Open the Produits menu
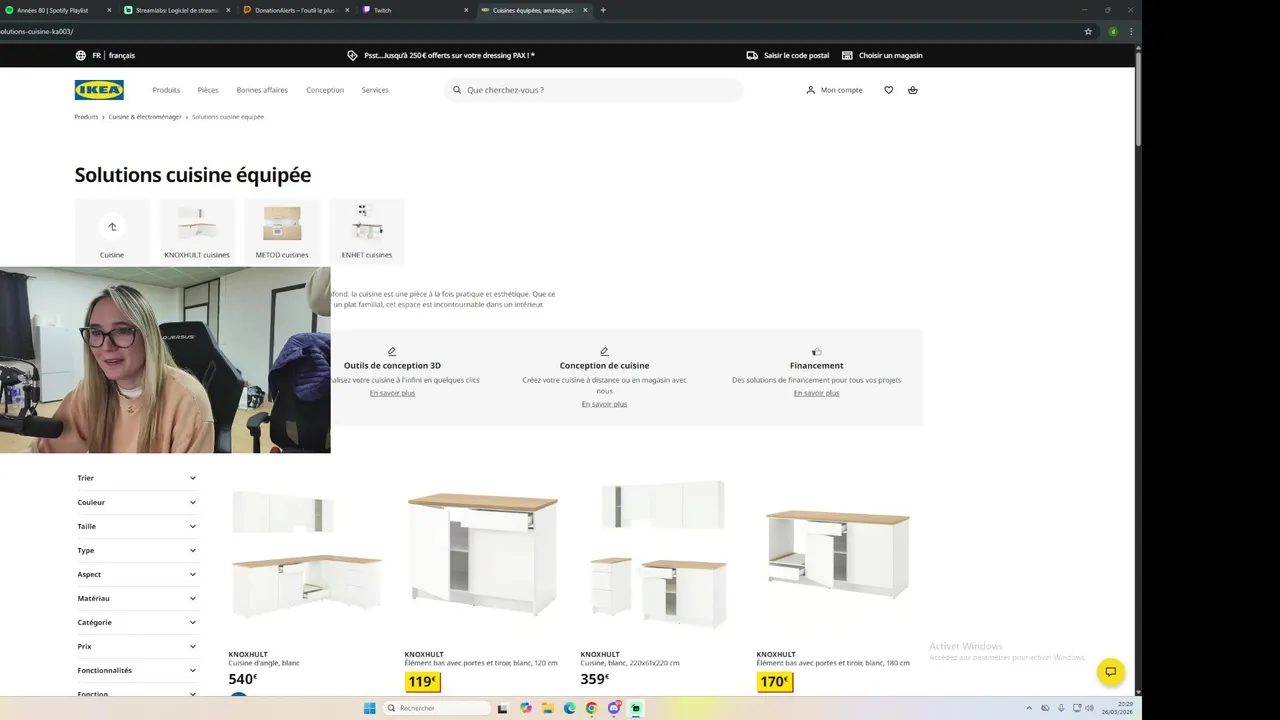 166,90
